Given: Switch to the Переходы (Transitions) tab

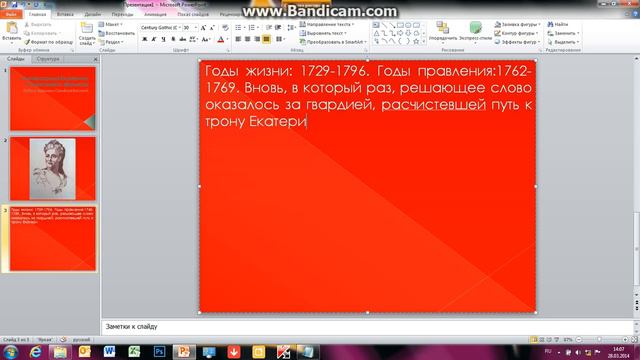Looking at the screenshot, I should [122, 14].
